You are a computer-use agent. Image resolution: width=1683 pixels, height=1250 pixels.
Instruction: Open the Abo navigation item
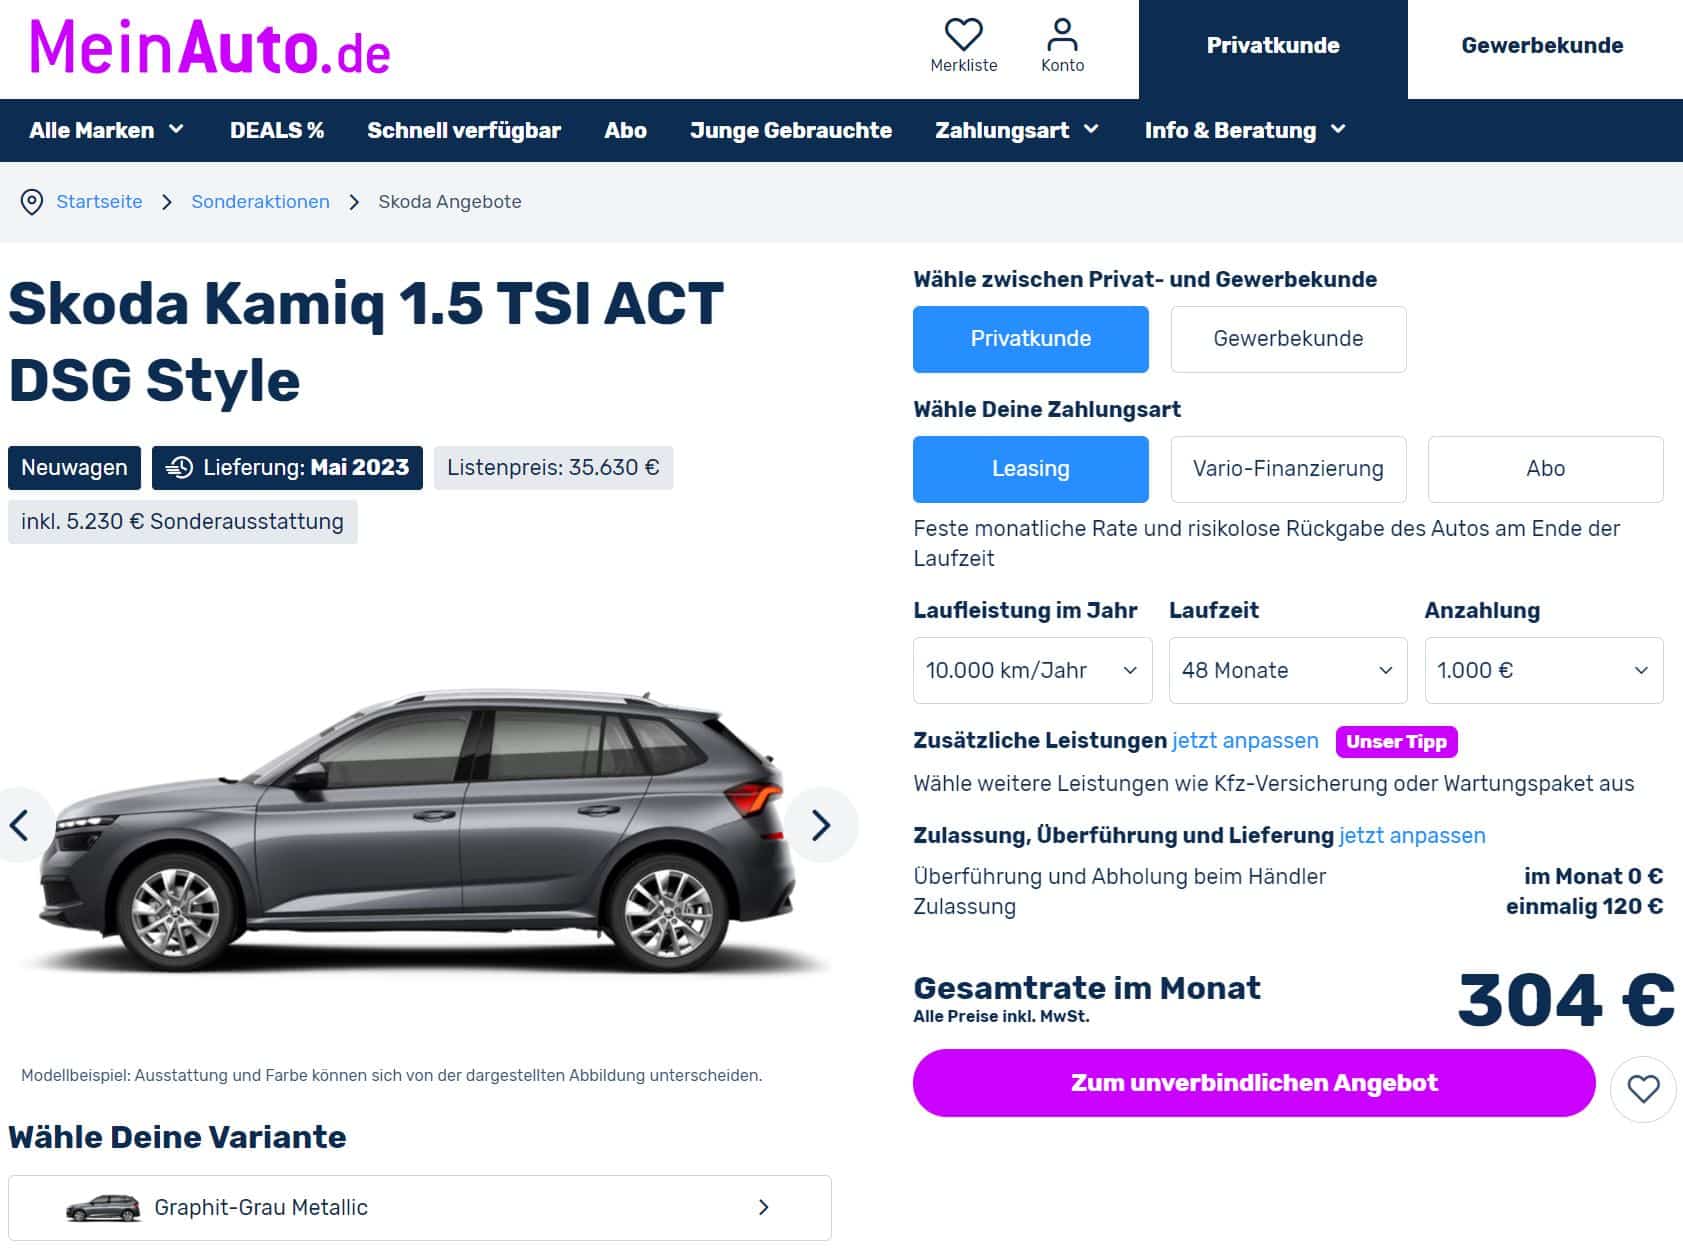(x=625, y=130)
